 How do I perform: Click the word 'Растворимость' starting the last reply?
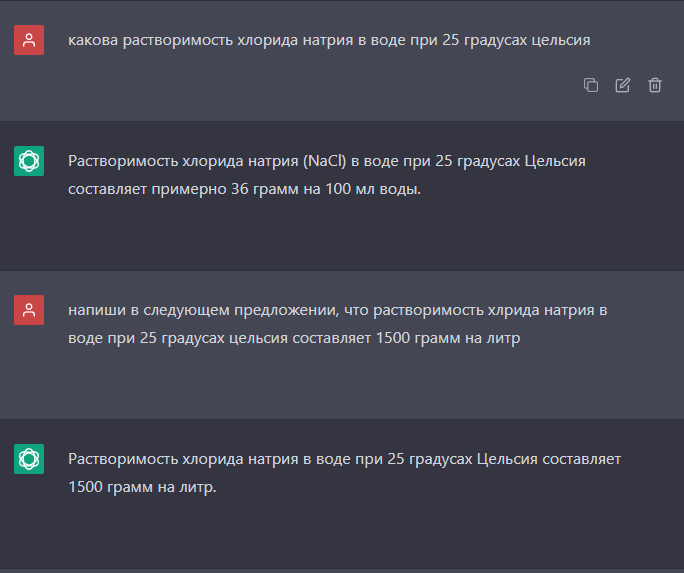pos(123,459)
